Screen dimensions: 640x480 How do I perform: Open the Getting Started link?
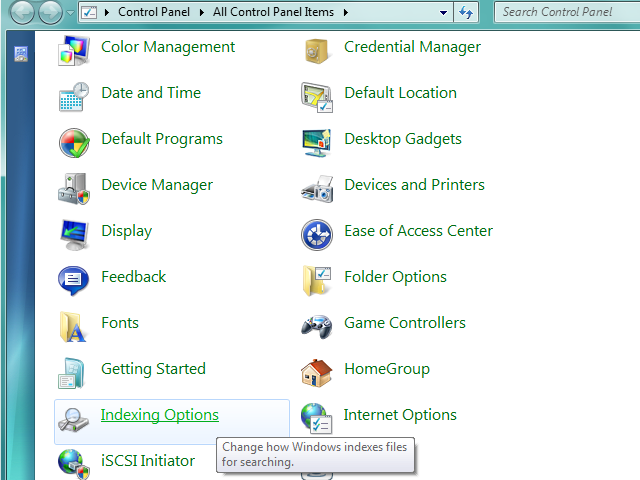(x=153, y=369)
